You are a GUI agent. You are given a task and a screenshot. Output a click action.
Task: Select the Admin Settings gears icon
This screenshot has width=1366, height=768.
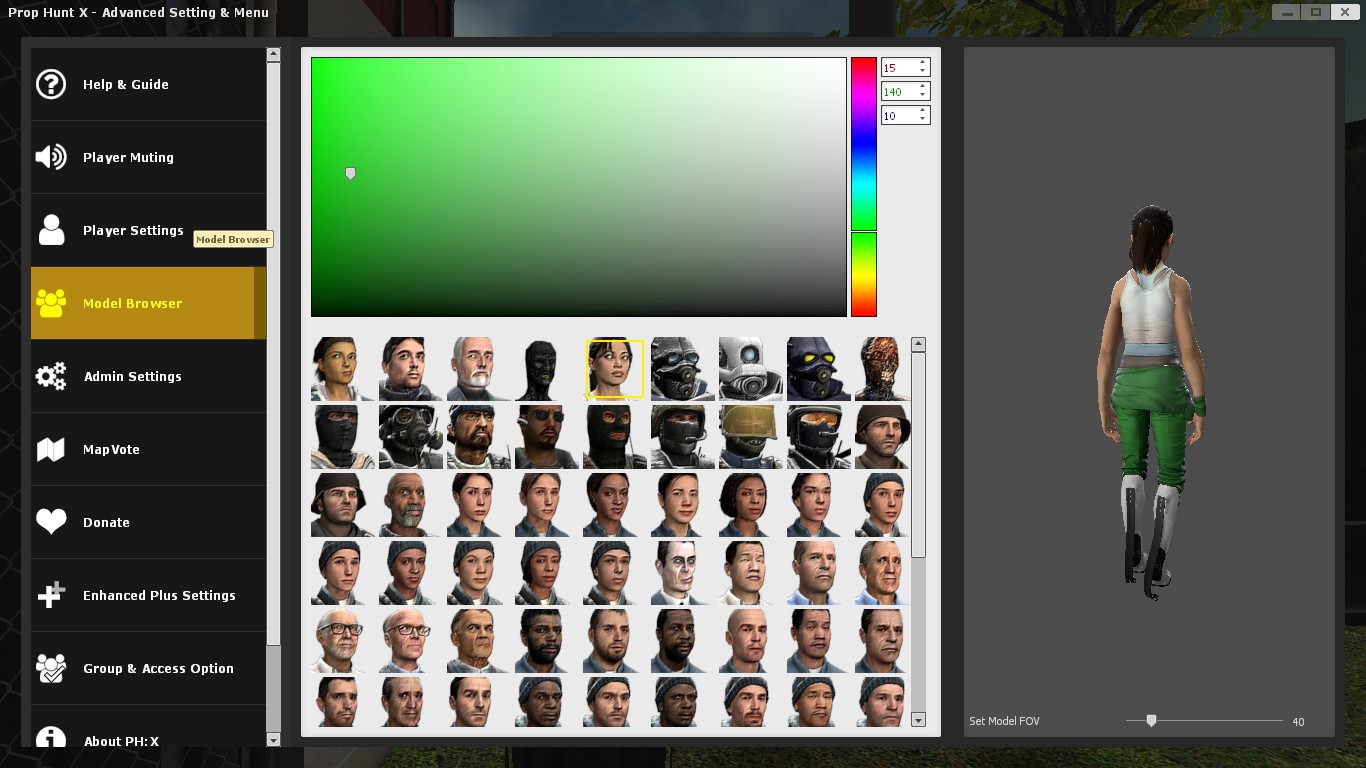click(x=51, y=376)
